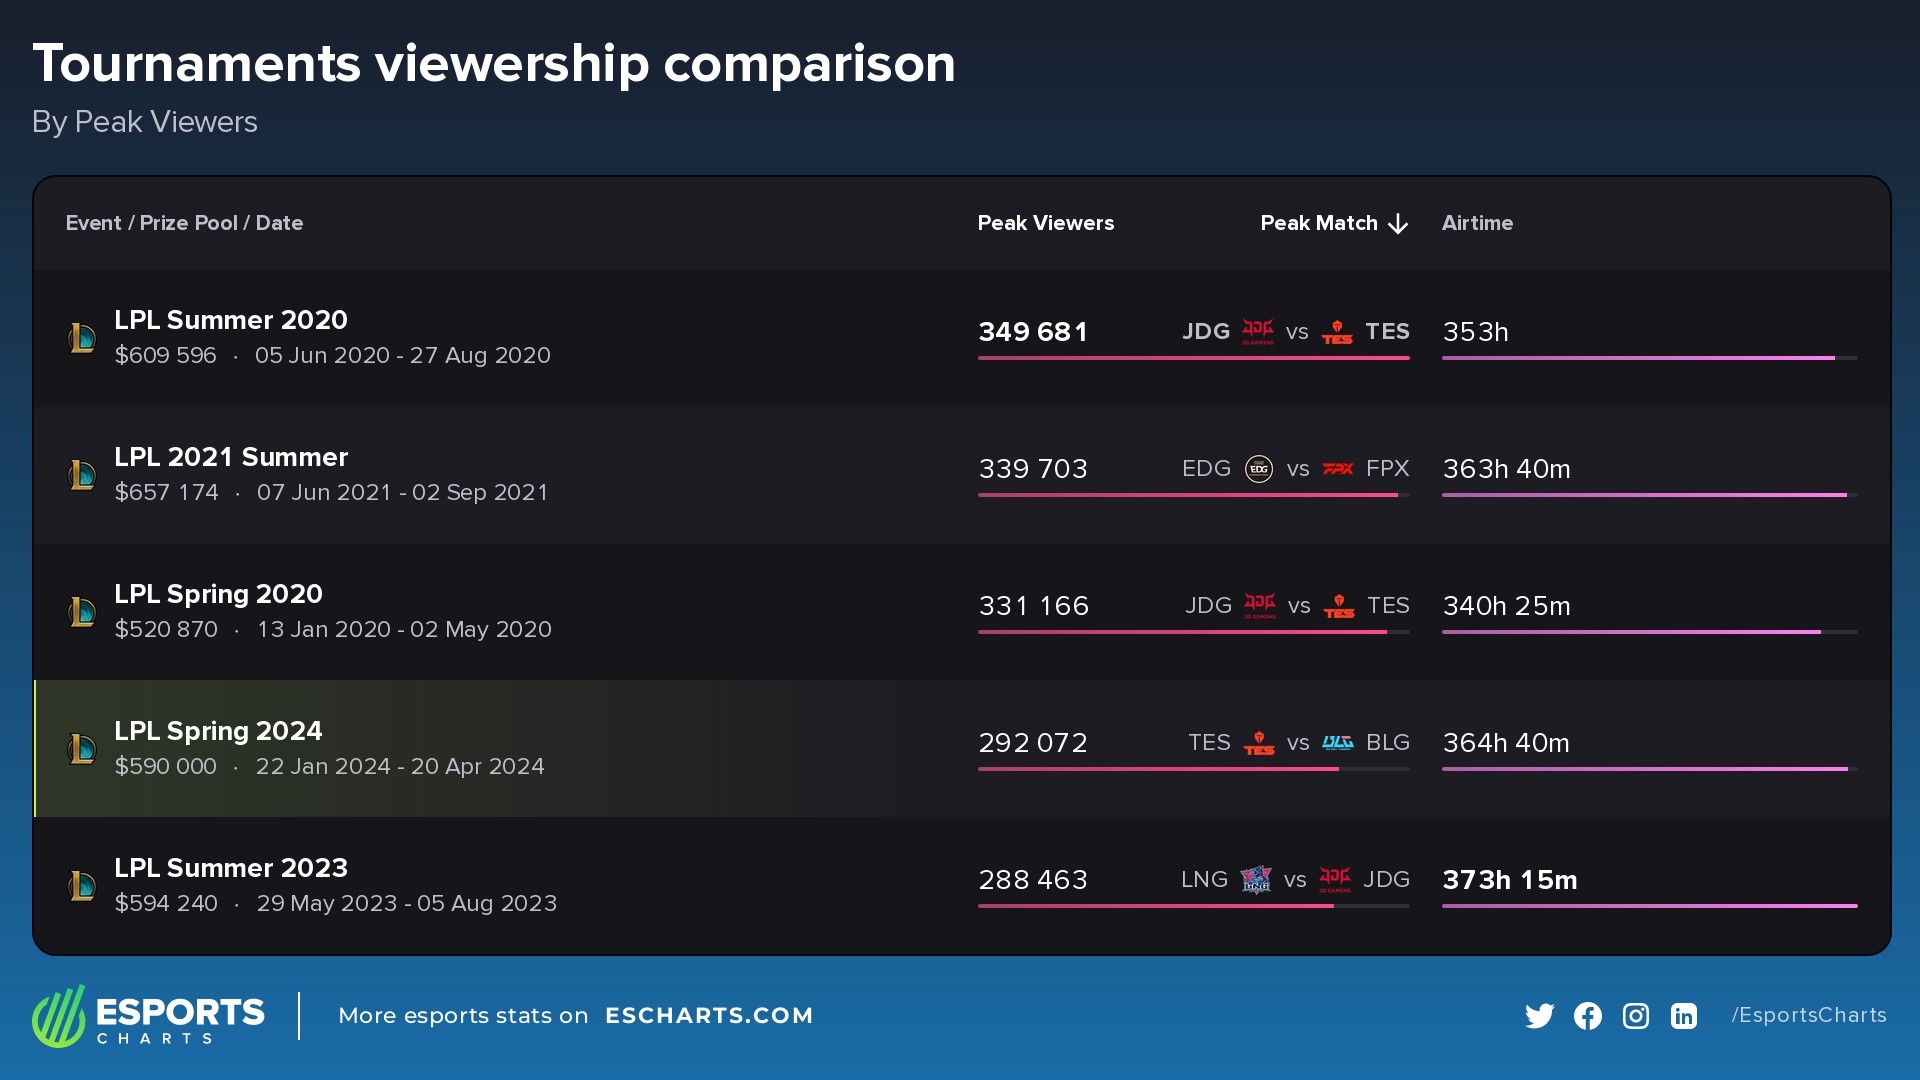The width and height of the screenshot is (1920, 1080).
Task: Click the Esports Charts logo in the footer
Action: [x=148, y=1015]
